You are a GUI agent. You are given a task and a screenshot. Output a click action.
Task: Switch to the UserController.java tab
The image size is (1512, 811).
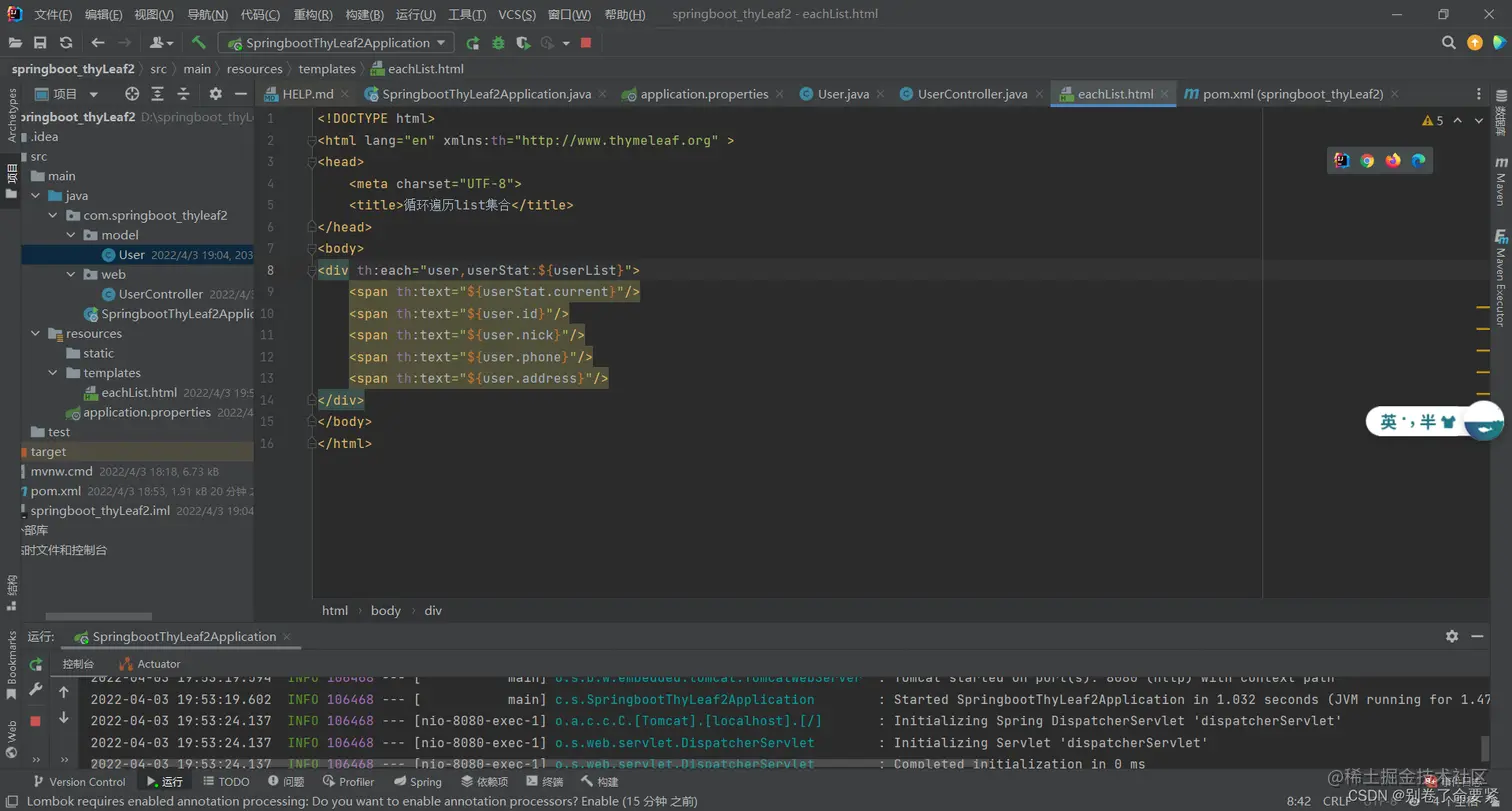963,94
